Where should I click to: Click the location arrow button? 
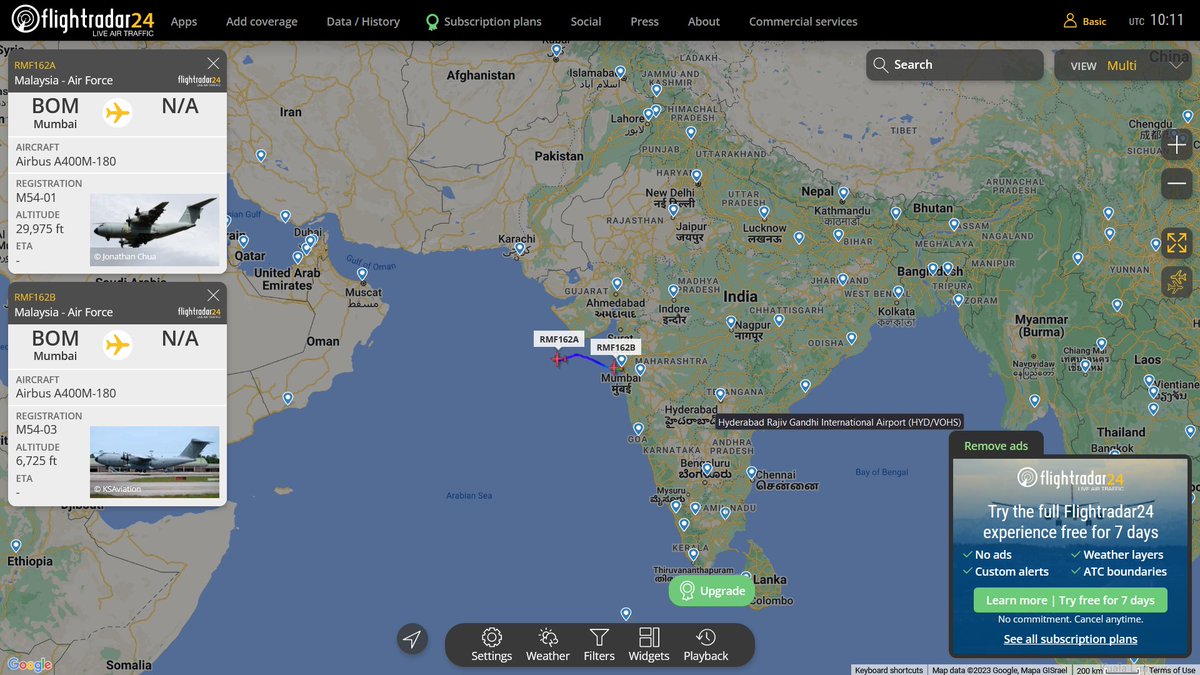pyautogui.click(x=412, y=639)
